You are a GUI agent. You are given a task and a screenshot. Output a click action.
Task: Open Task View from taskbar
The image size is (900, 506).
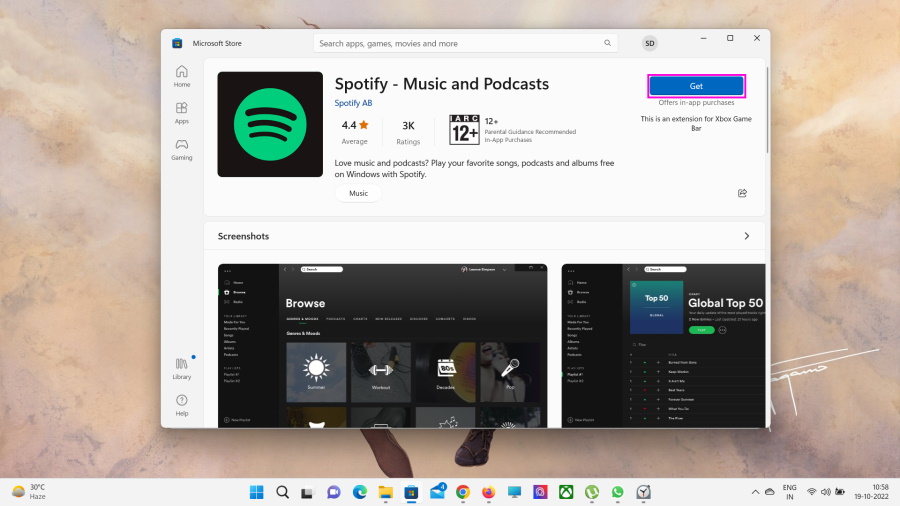[x=308, y=492]
